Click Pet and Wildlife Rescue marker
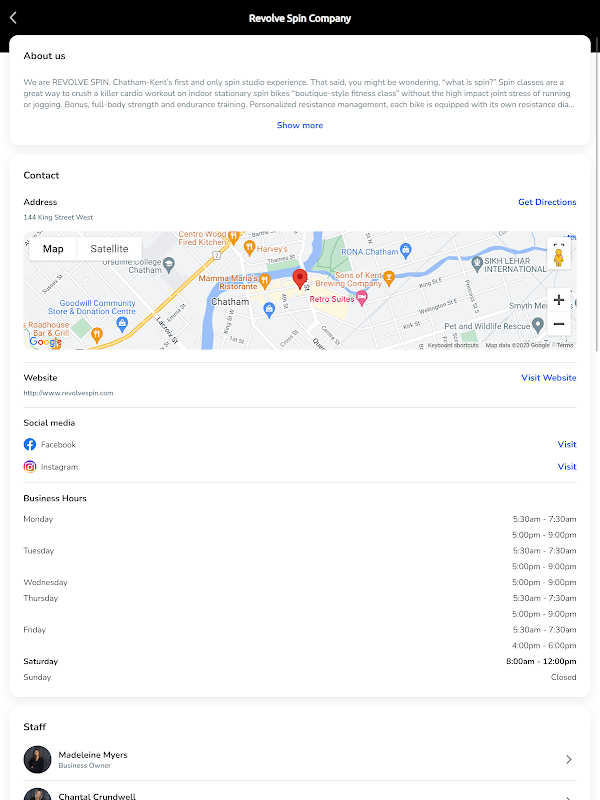600x800 pixels. point(538,324)
